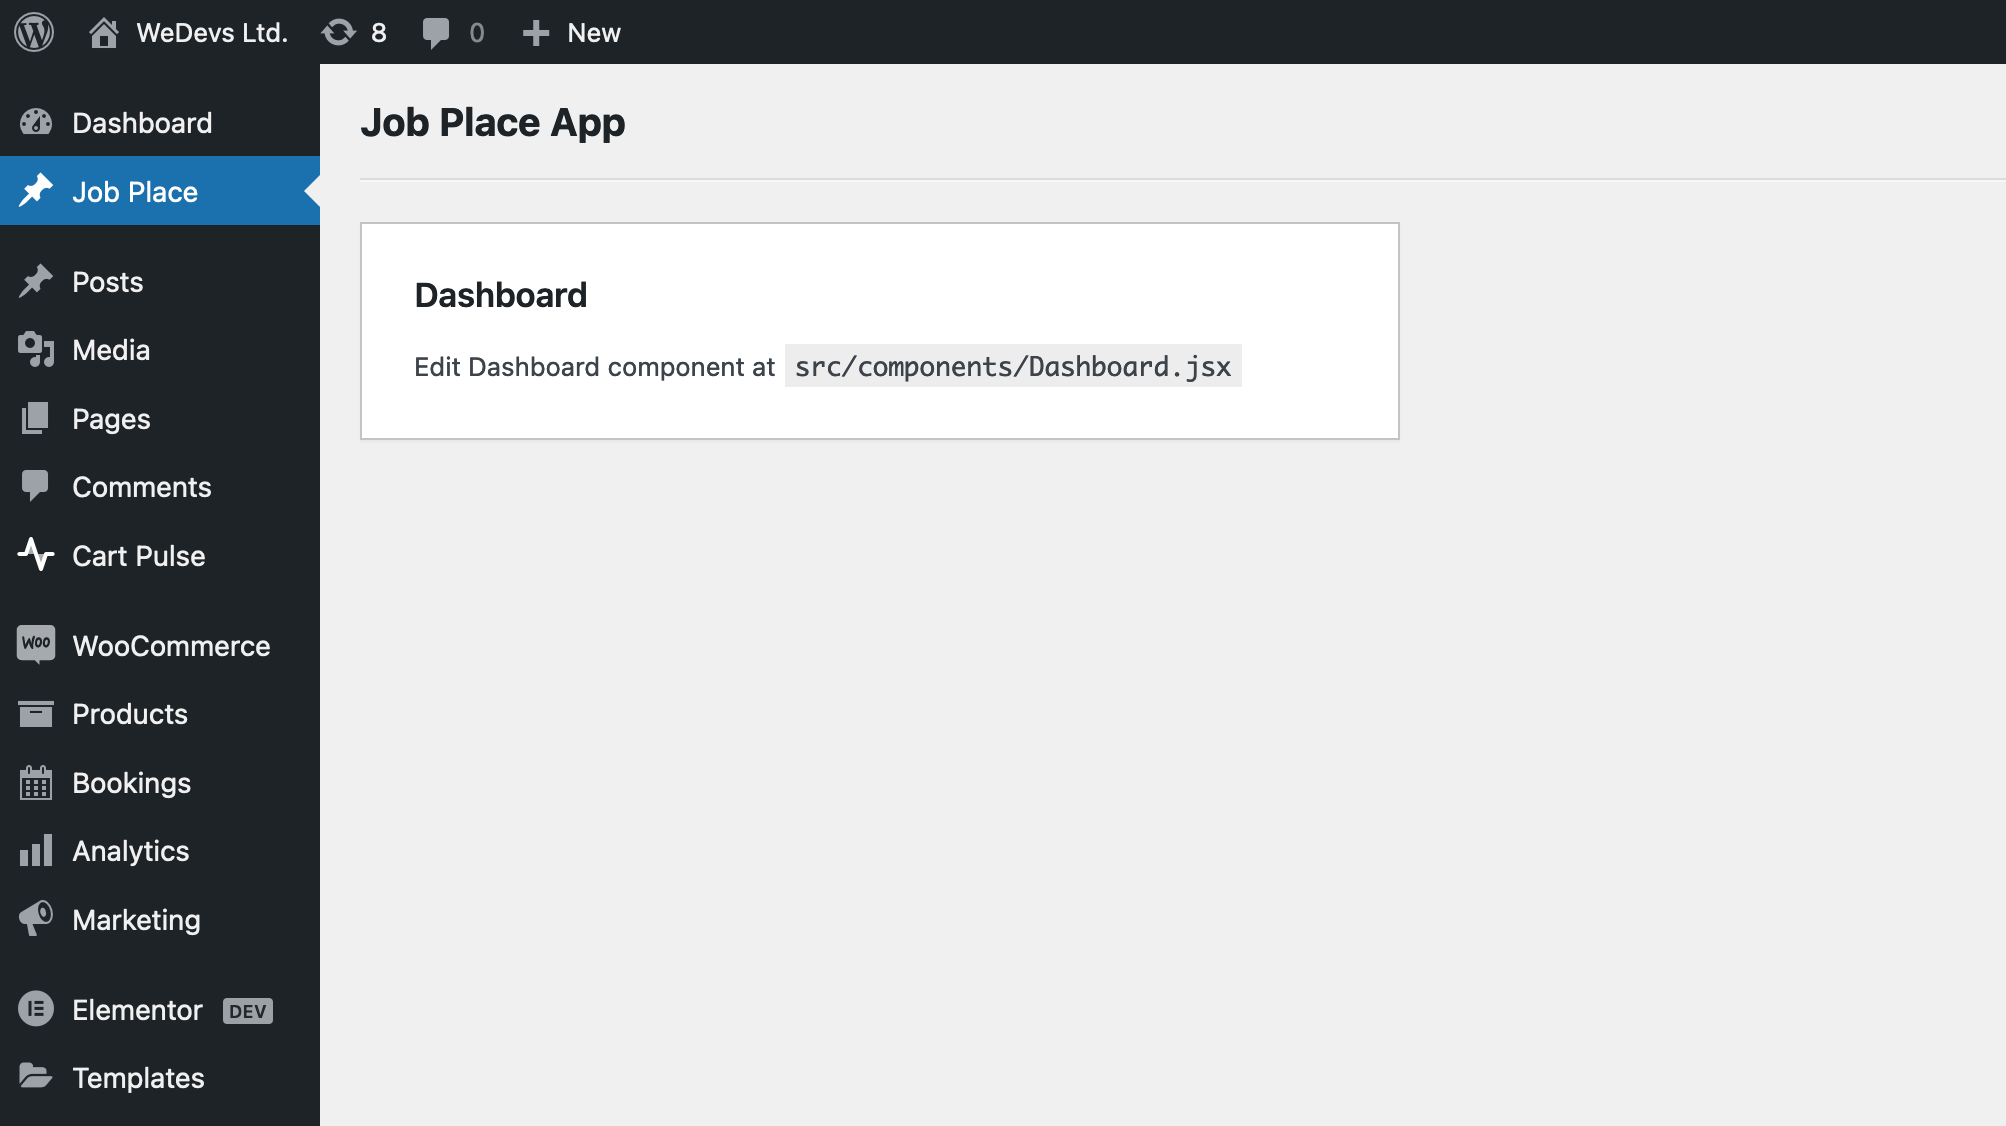2006x1126 pixels.
Task: Open Marketing sidebar section
Action: tap(135, 919)
